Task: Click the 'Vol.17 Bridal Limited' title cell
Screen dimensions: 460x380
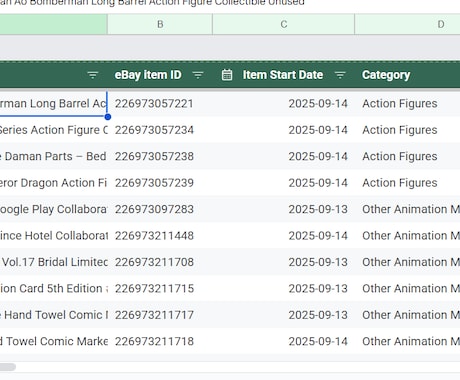Action: click(x=53, y=262)
